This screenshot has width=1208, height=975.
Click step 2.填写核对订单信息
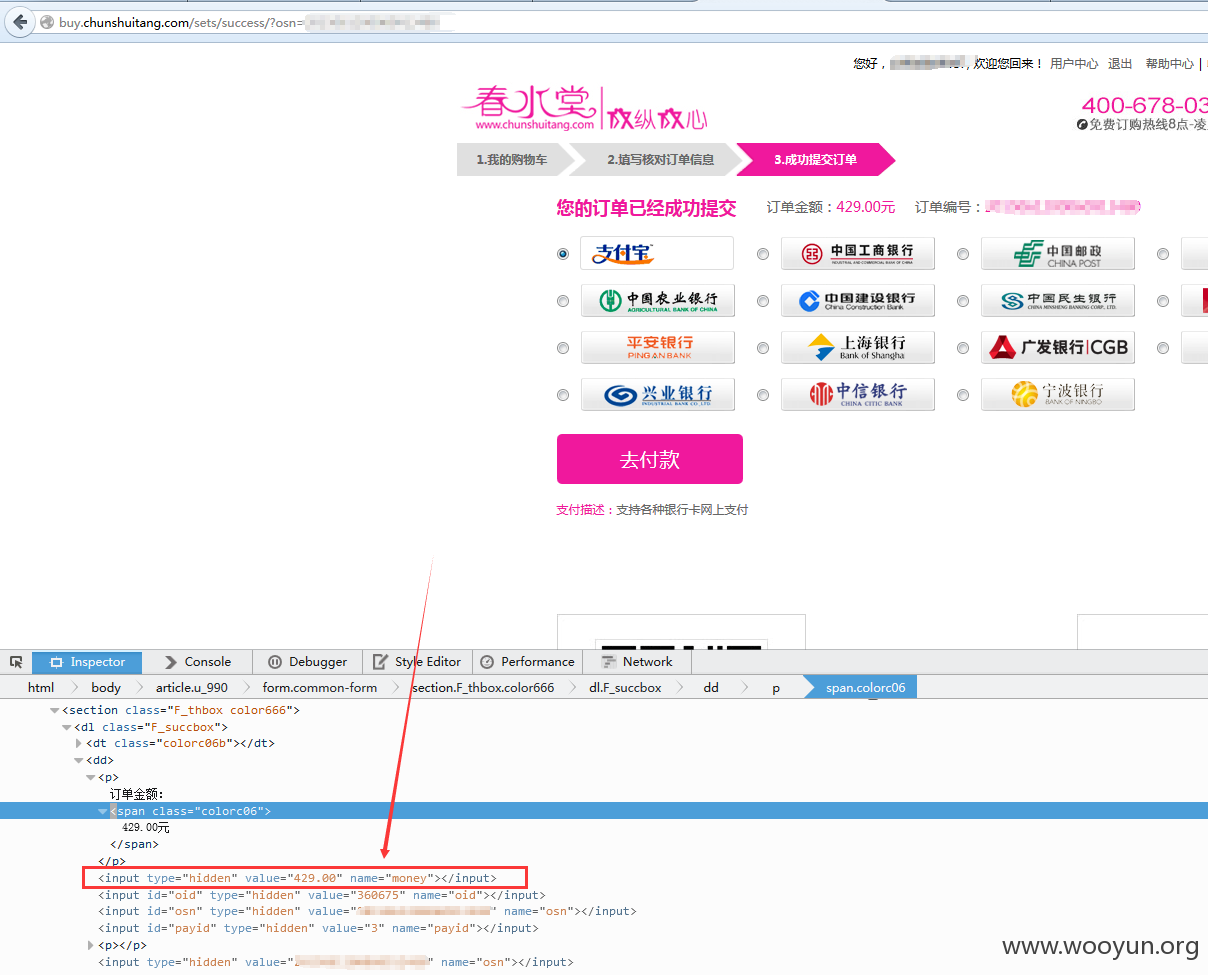(660, 160)
